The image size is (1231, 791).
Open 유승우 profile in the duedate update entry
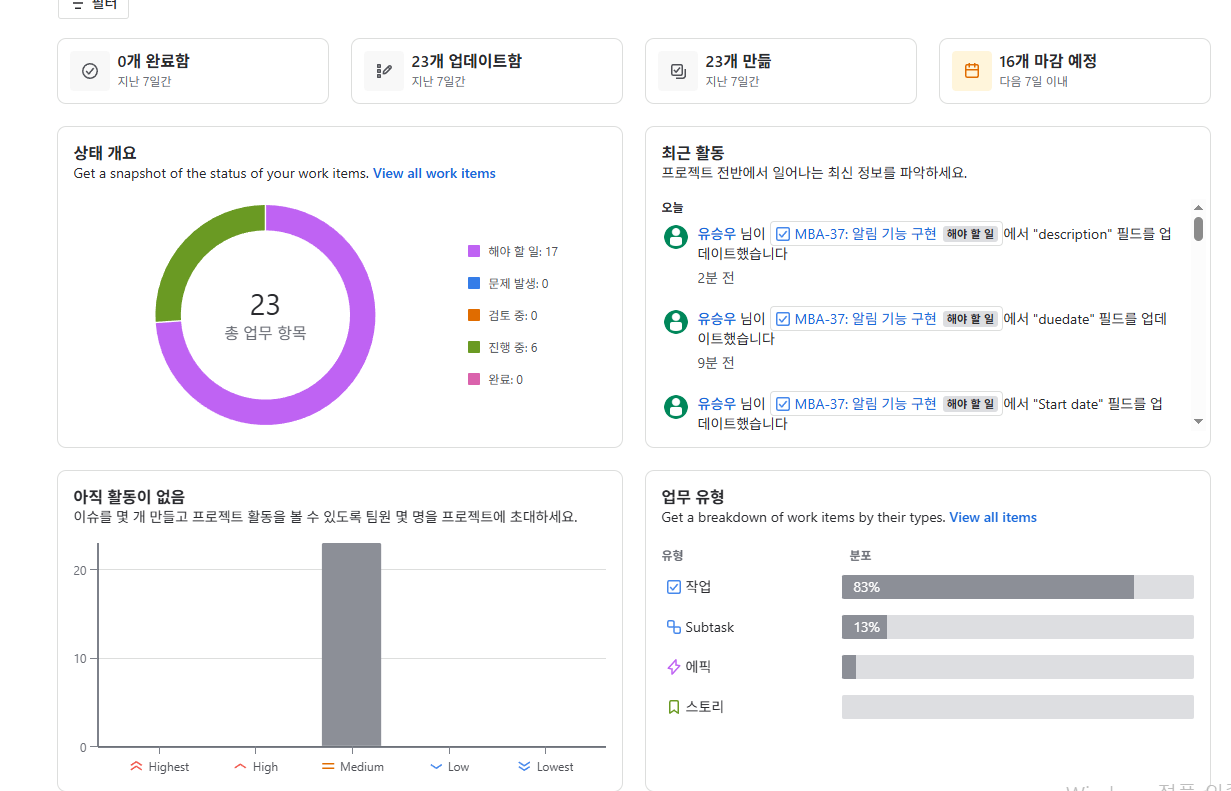(717, 319)
